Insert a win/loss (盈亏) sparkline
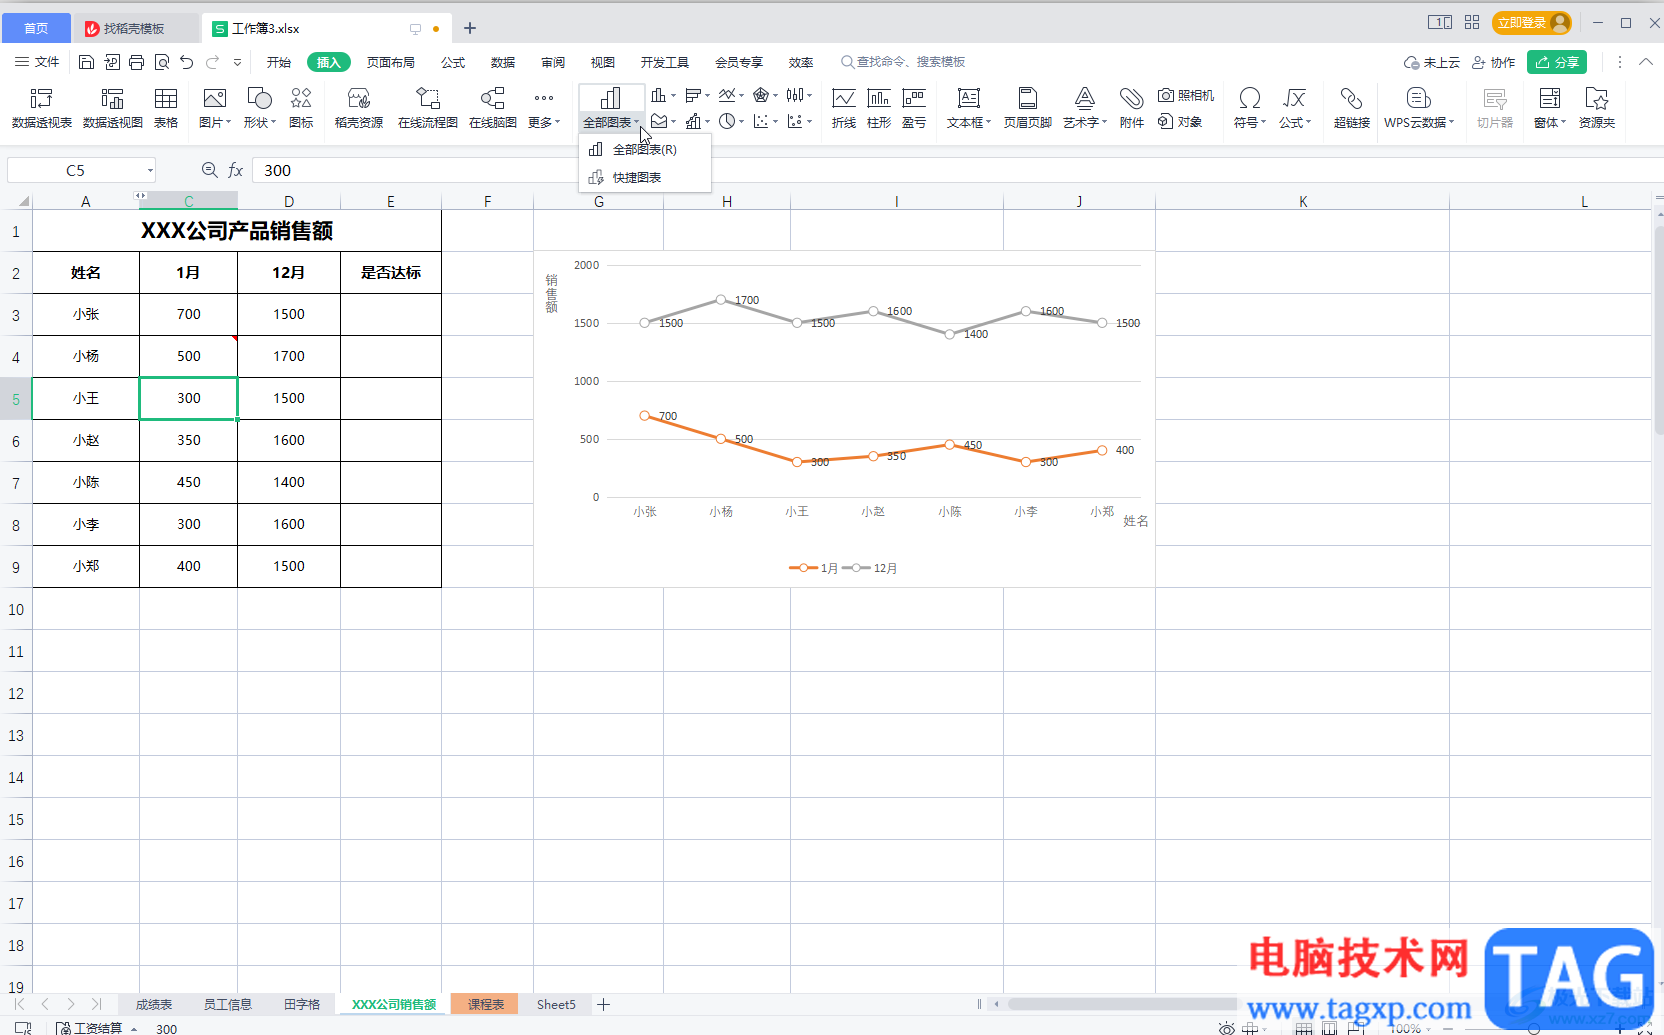The image size is (1664, 1035). pyautogui.click(x=914, y=108)
